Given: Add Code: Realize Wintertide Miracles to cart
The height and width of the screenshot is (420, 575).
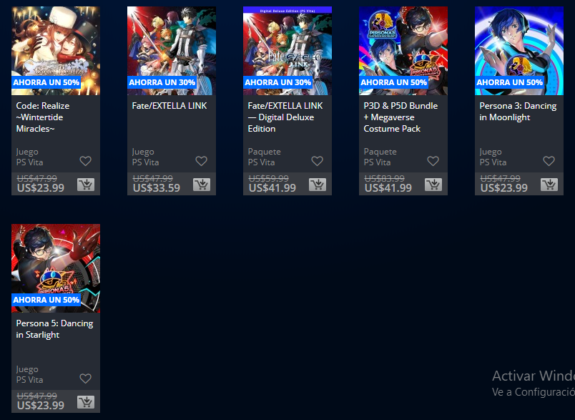Looking at the screenshot, I should point(85,185).
